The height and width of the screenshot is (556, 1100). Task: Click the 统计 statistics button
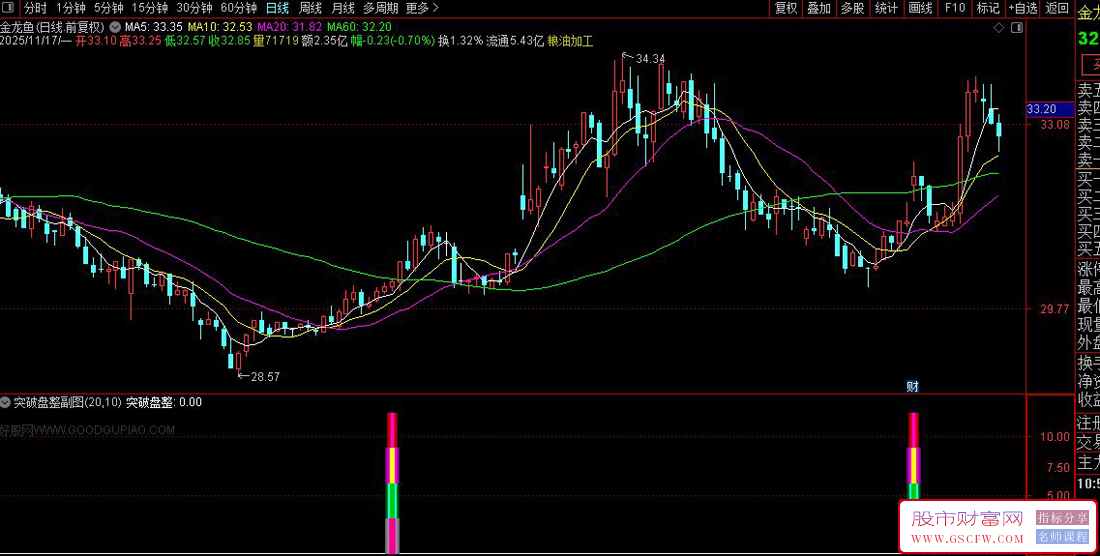coord(887,8)
